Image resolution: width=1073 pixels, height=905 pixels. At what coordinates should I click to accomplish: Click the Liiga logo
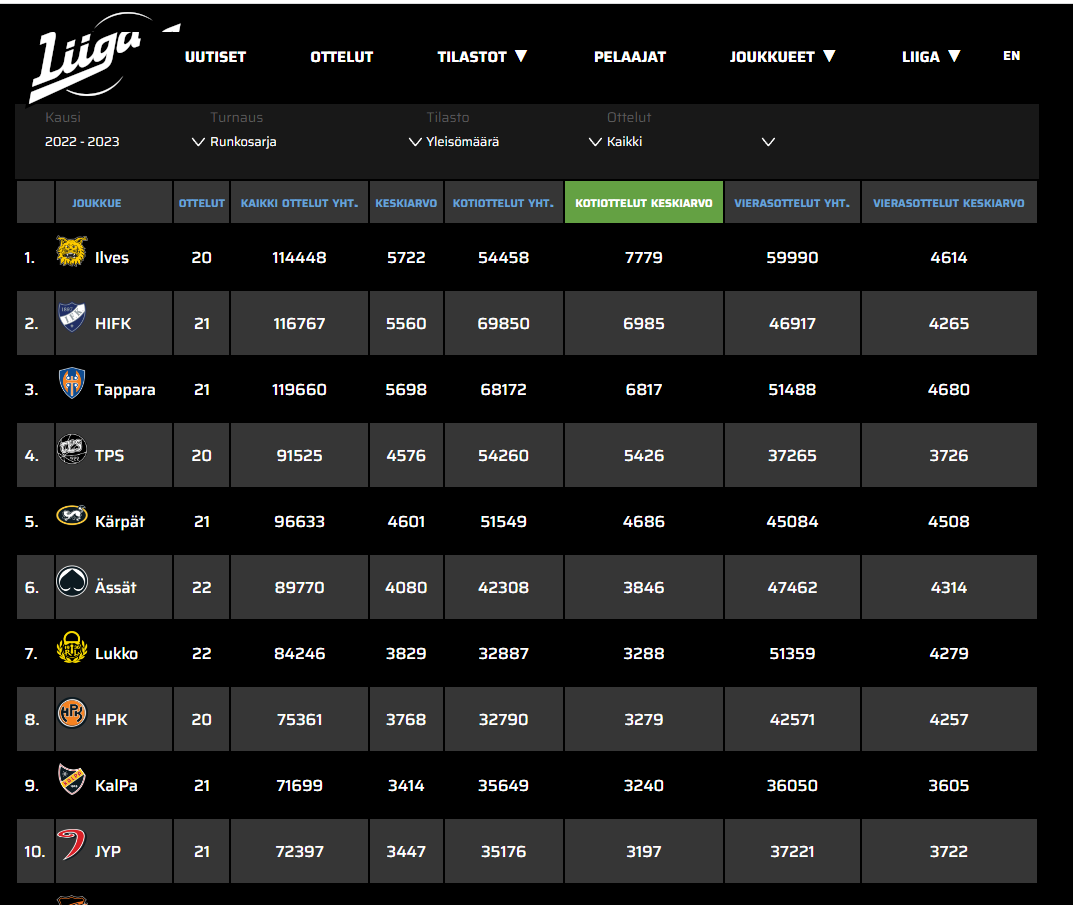pyautogui.click(x=103, y=58)
